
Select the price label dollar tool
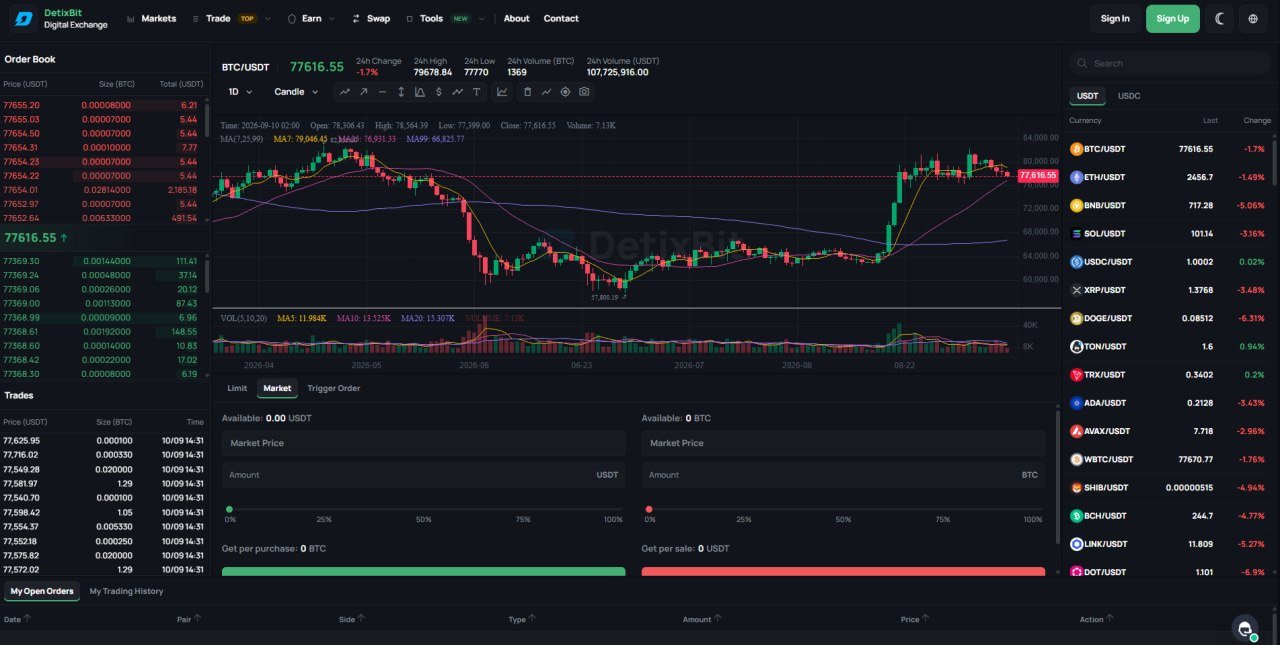[439, 92]
